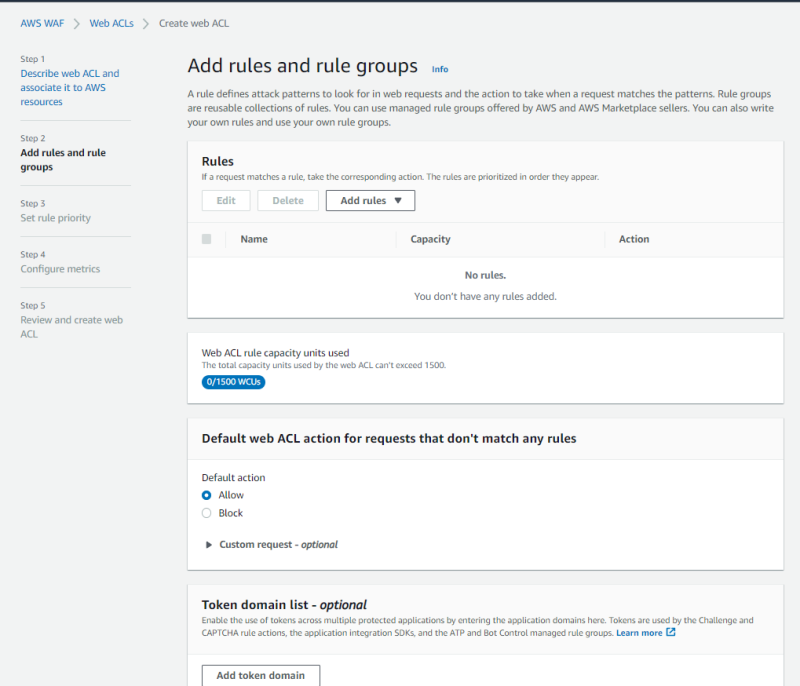Open the Add rules dropdown

pos(370,201)
